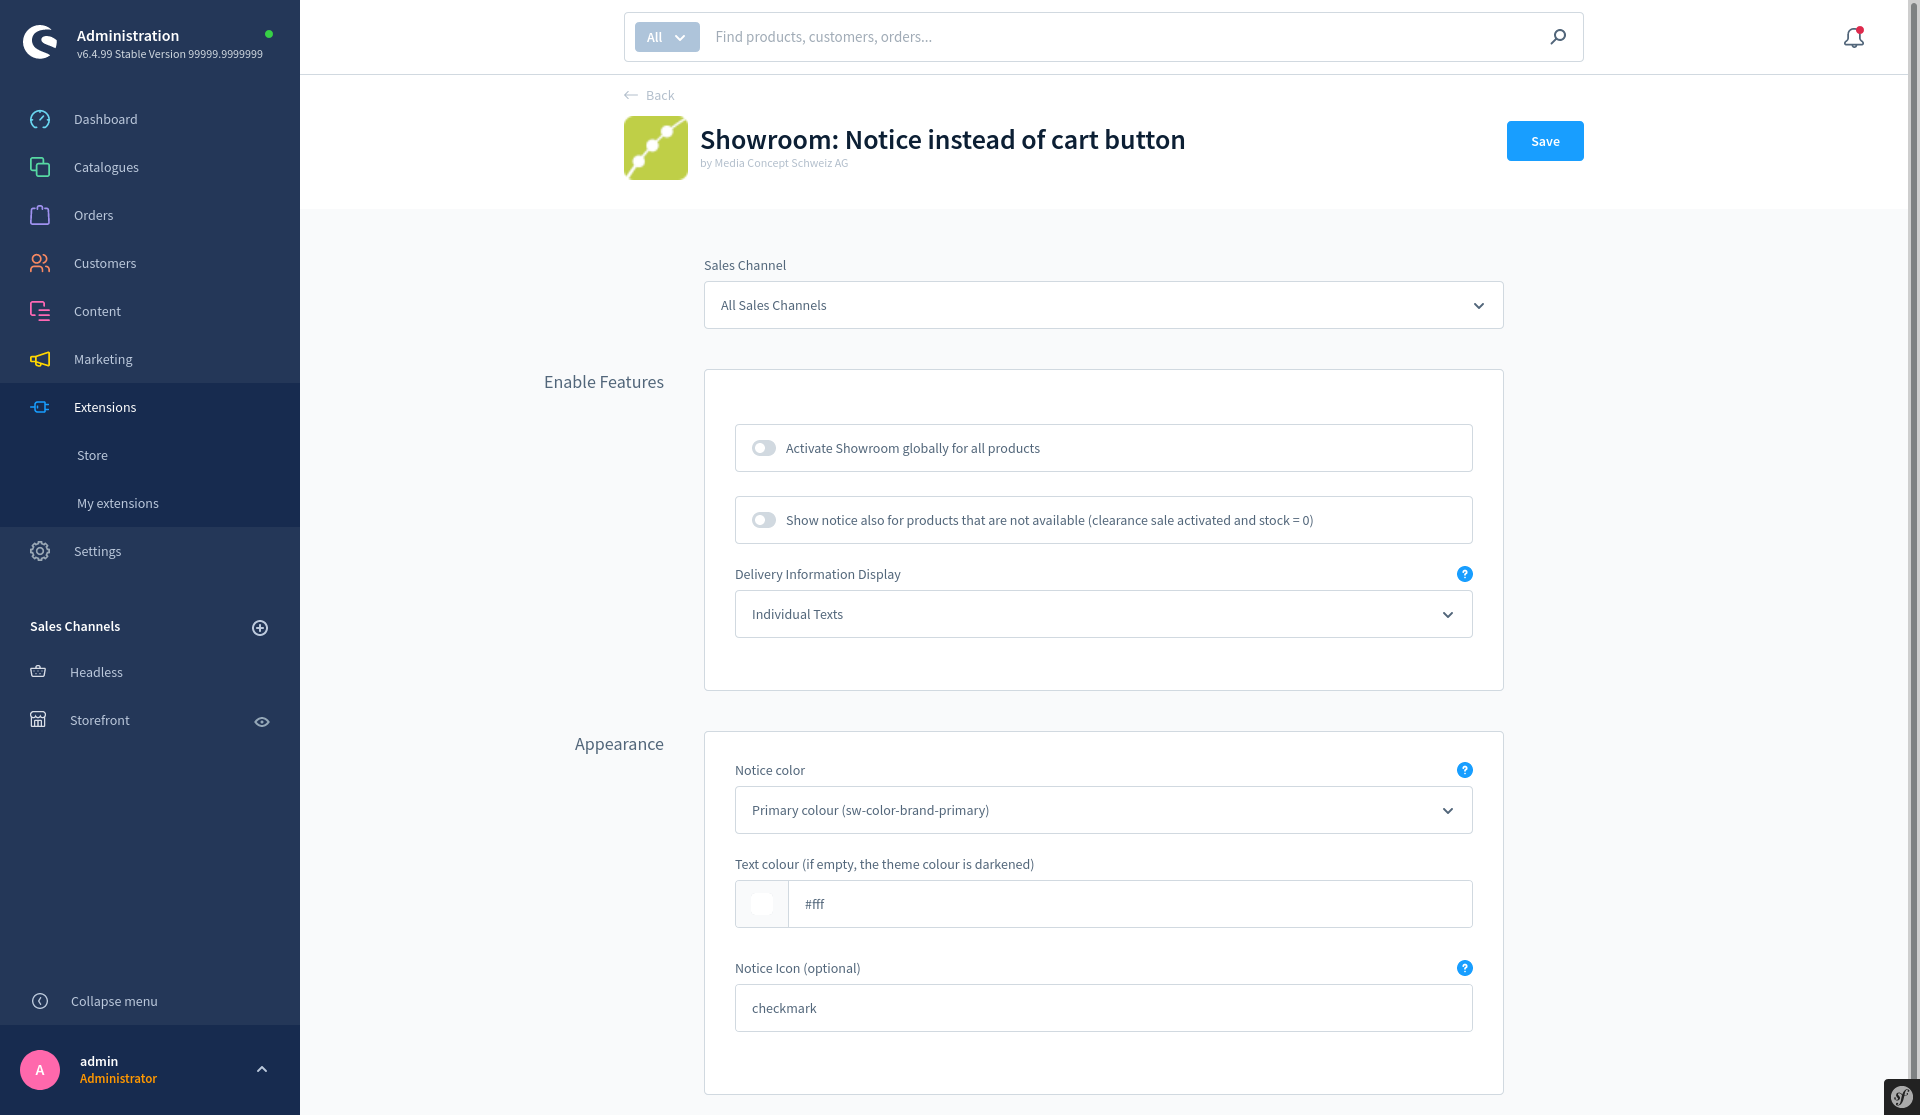Click the Catalogues icon in the sidebar
This screenshot has width=1920, height=1115.
click(x=40, y=167)
